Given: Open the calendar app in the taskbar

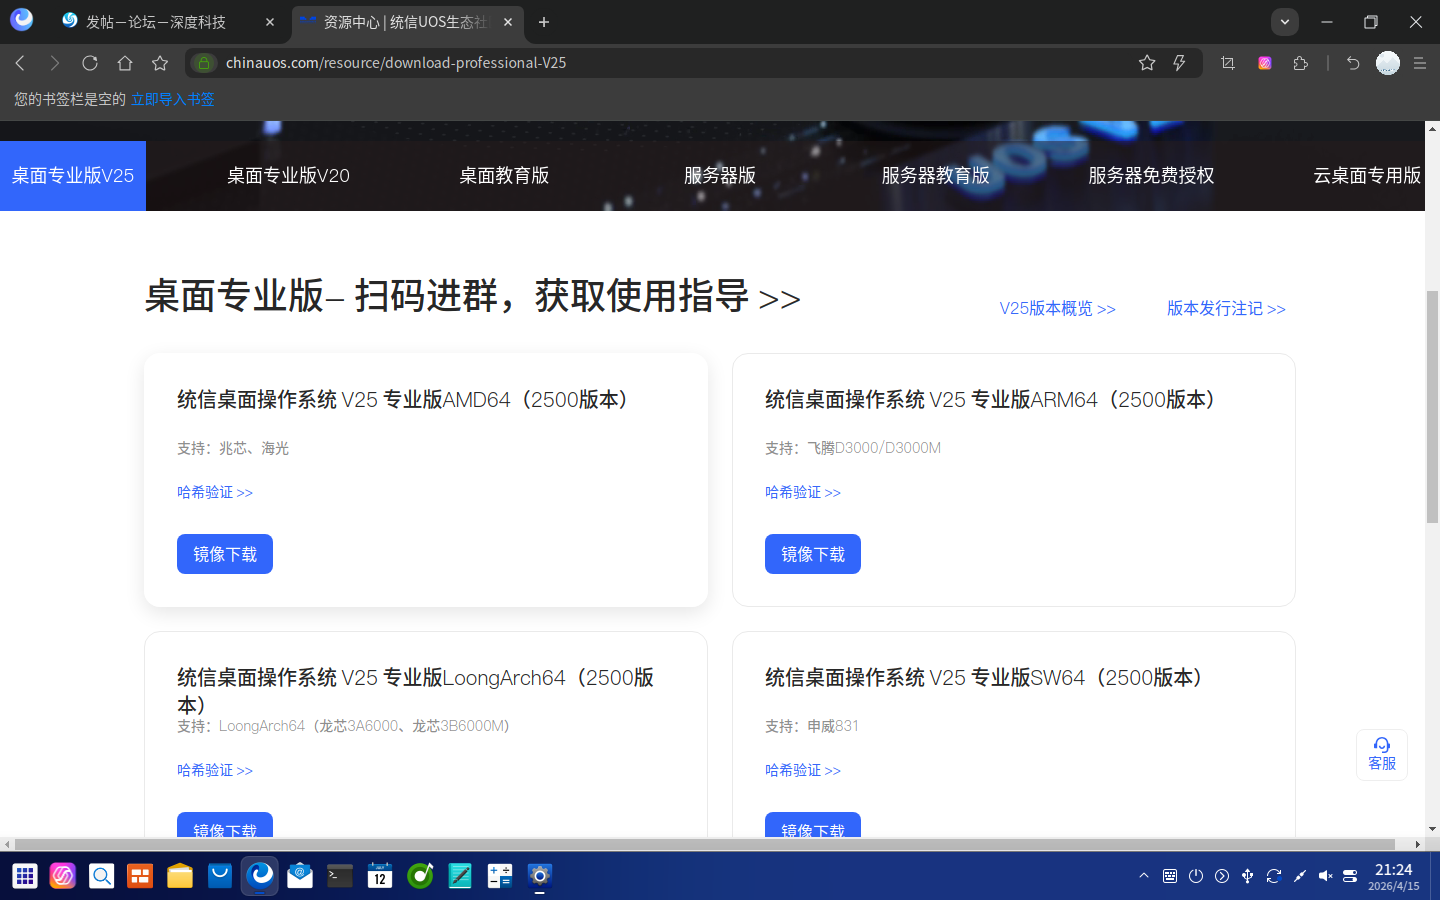Looking at the screenshot, I should [x=380, y=877].
